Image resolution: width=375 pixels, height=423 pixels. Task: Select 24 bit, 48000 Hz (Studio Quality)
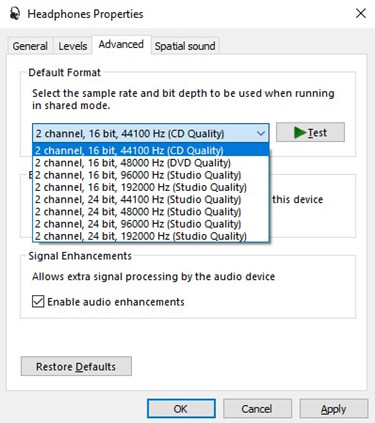tap(151, 211)
